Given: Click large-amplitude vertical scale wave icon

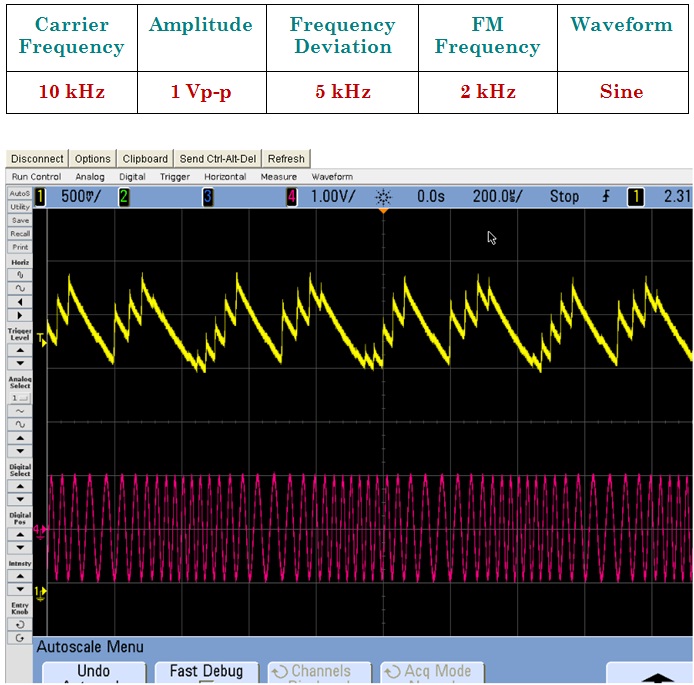Looking at the screenshot, I should 19,424.
